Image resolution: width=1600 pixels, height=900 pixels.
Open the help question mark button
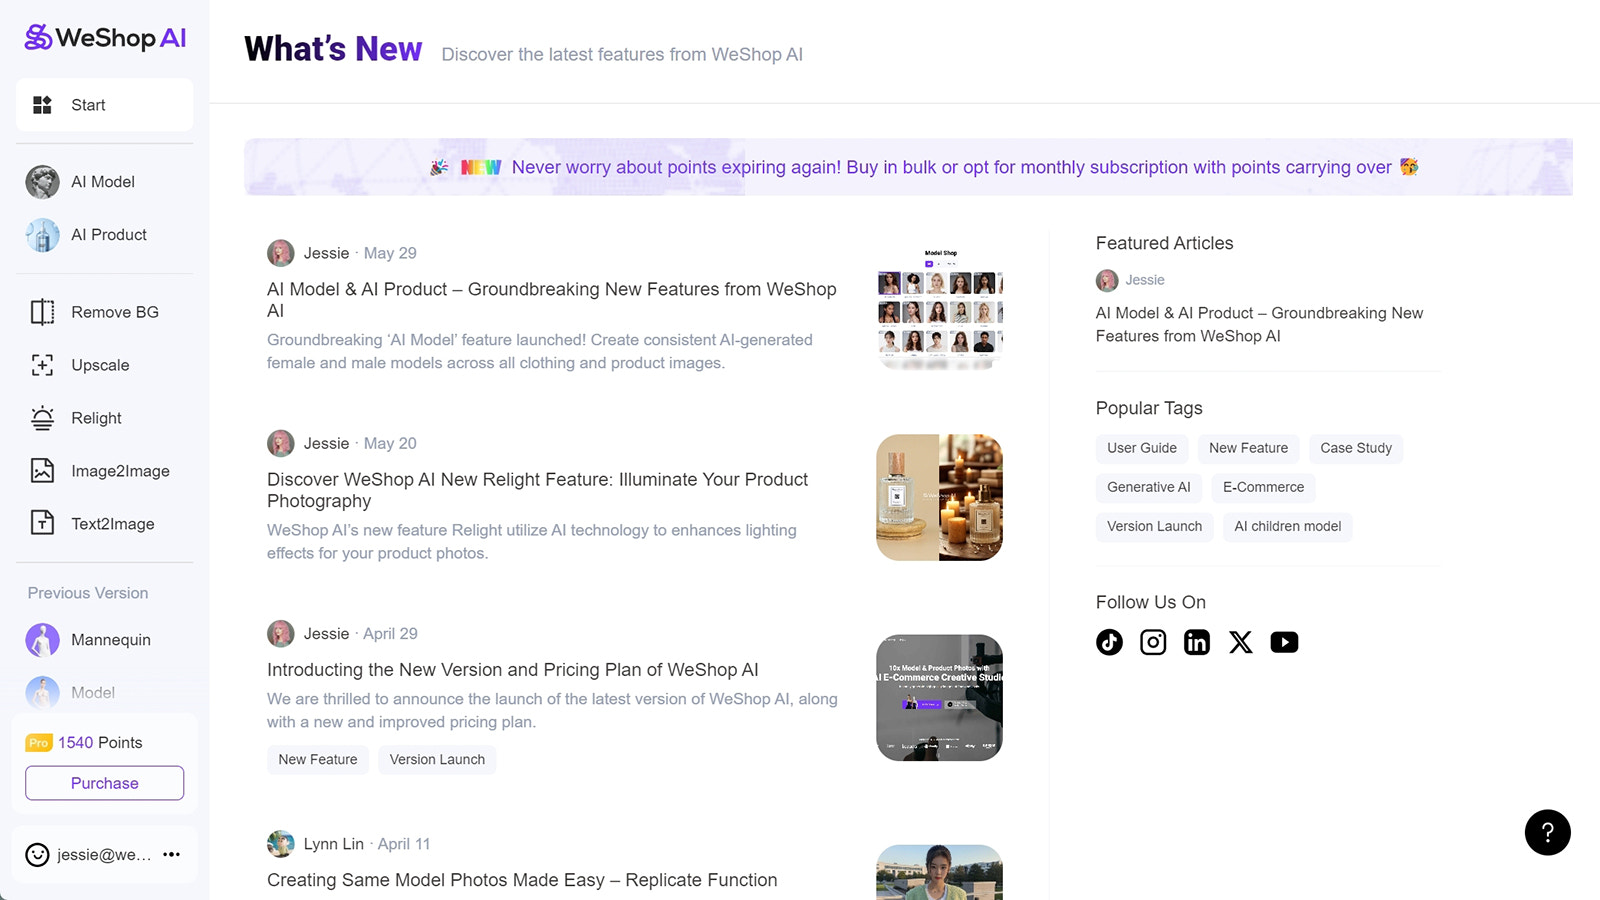[x=1548, y=833]
